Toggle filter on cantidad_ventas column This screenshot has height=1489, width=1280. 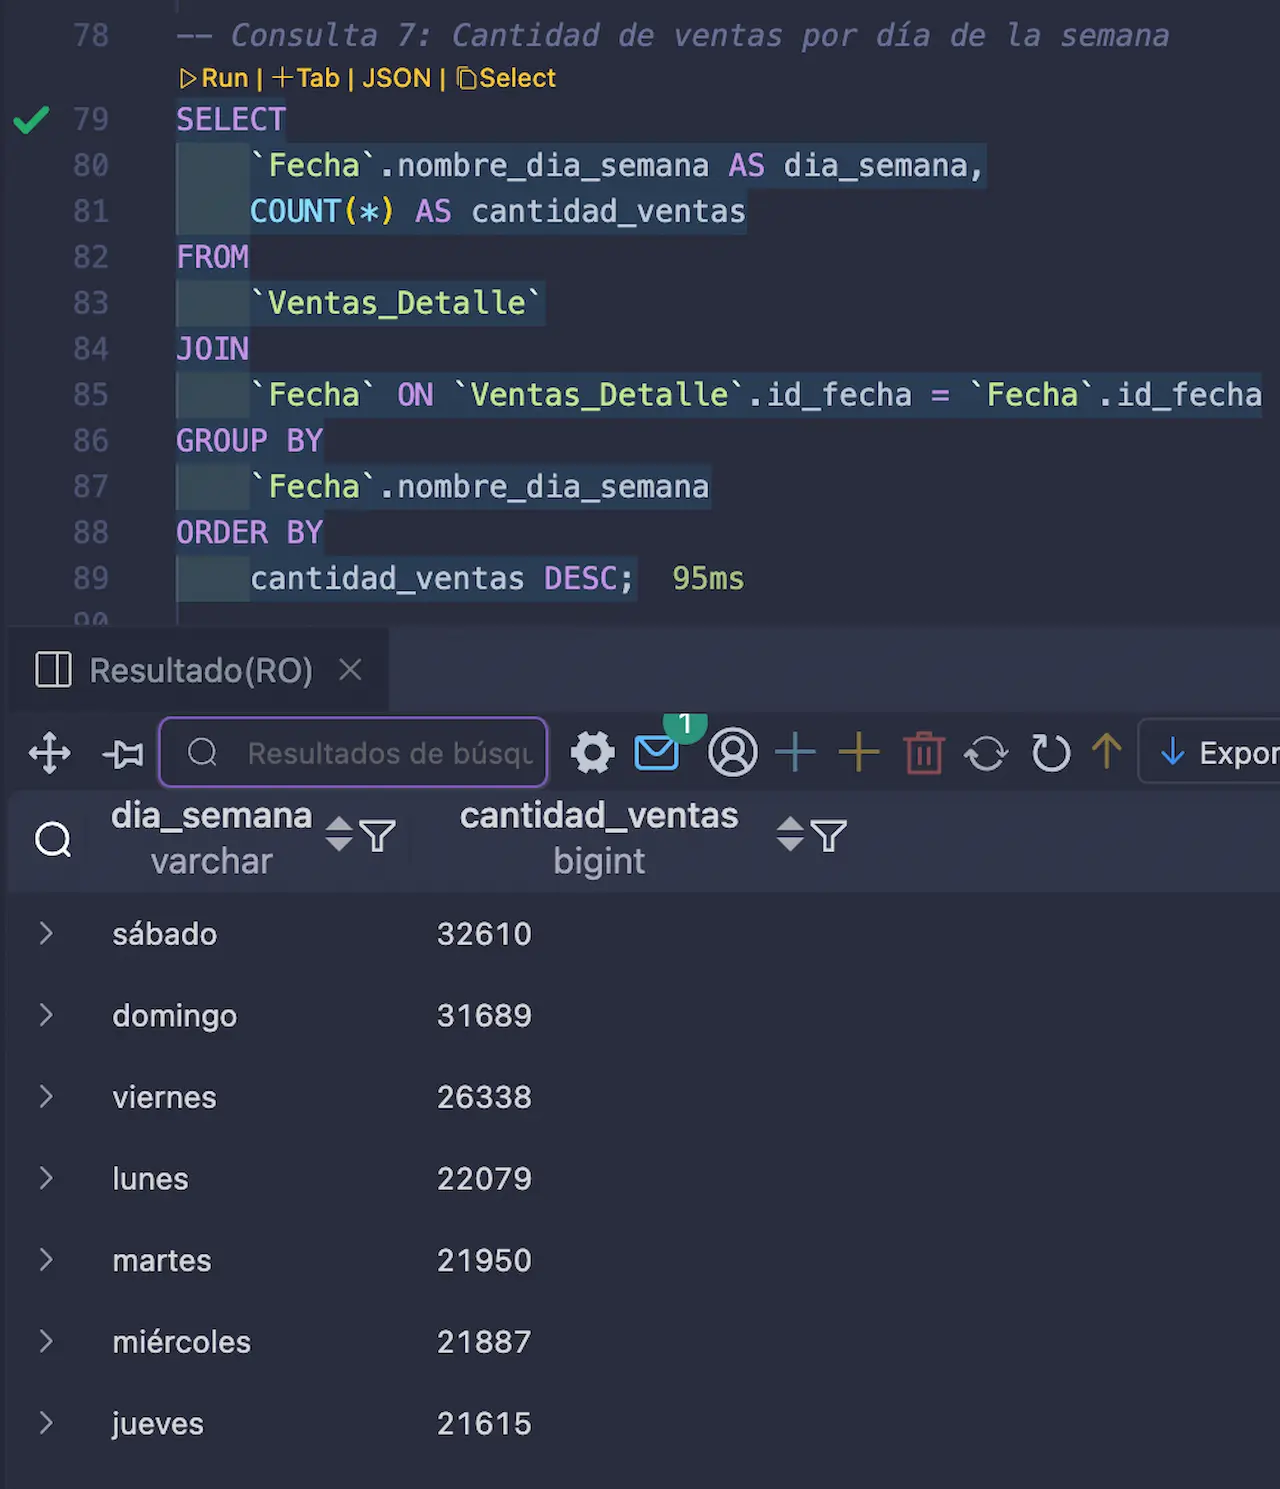pyautogui.click(x=829, y=836)
